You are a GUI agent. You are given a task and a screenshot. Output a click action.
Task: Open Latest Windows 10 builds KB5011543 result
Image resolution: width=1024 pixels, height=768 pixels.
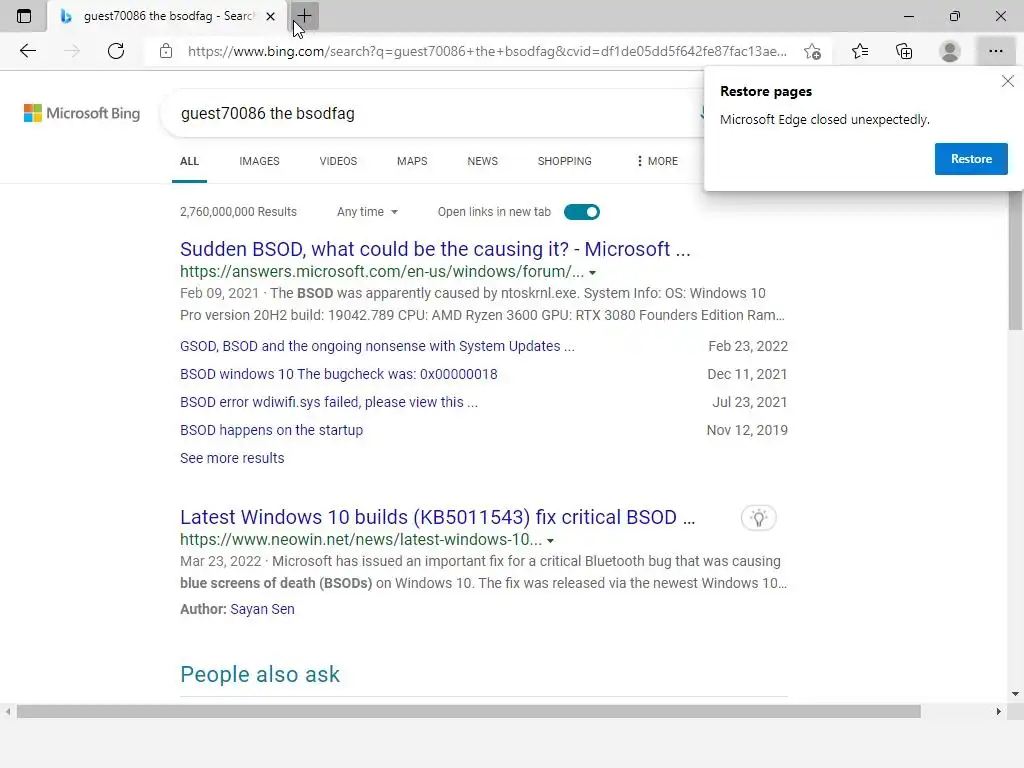[x=438, y=517]
